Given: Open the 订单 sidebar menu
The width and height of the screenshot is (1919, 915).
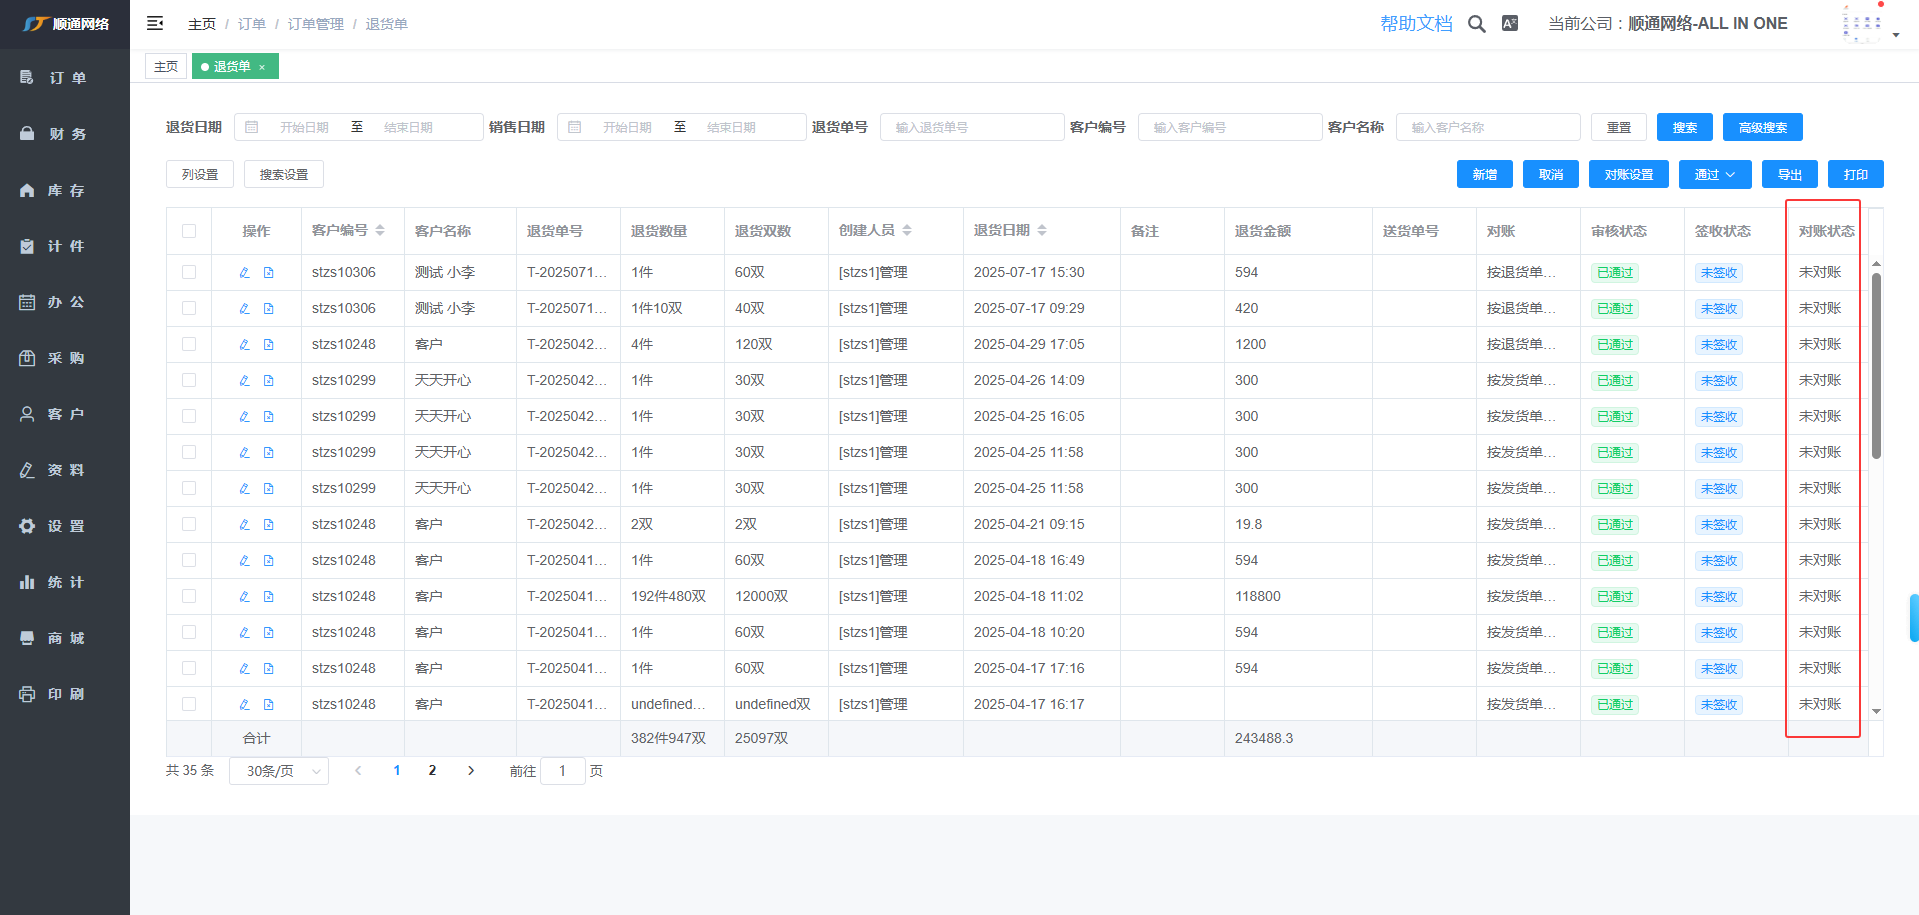Looking at the screenshot, I should tap(65, 78).
